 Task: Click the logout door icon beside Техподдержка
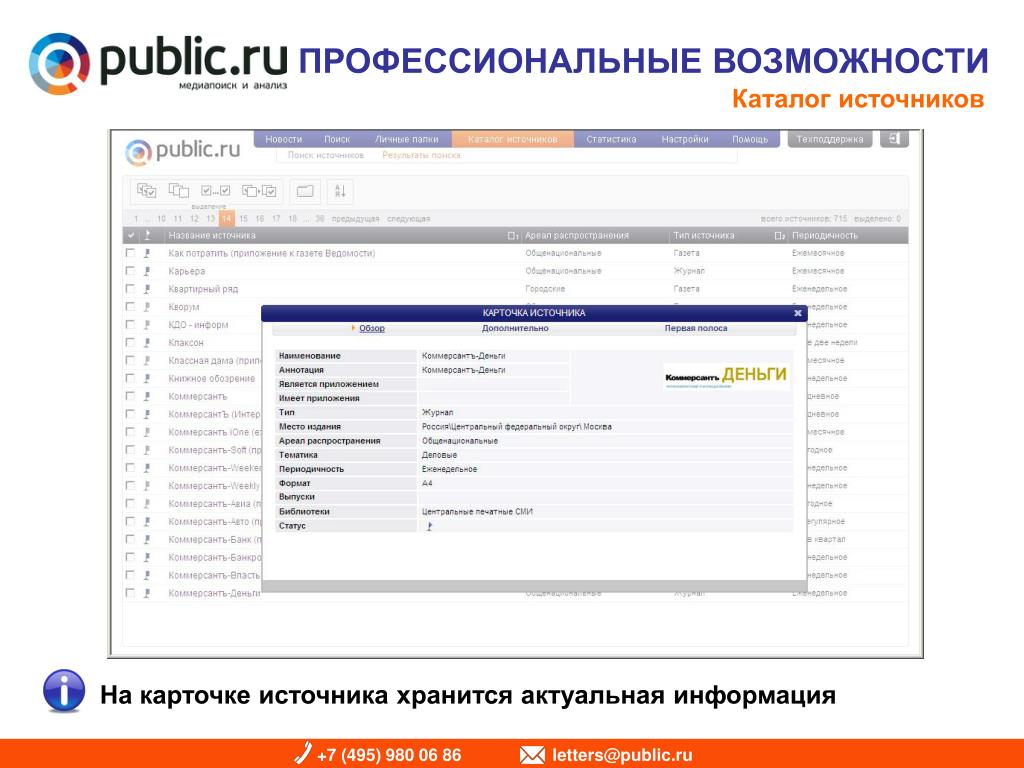(894, 139)
